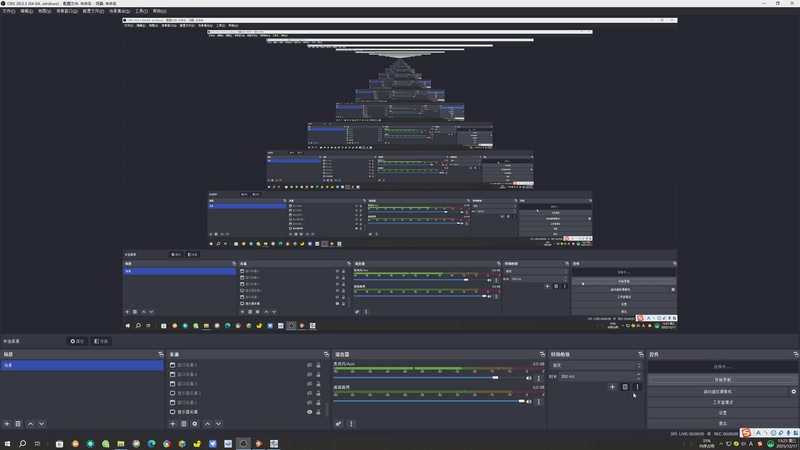Viewport: 800px width, 450px height.
Task: Select the 场景 scene item
Action: (x=82, y=365)
